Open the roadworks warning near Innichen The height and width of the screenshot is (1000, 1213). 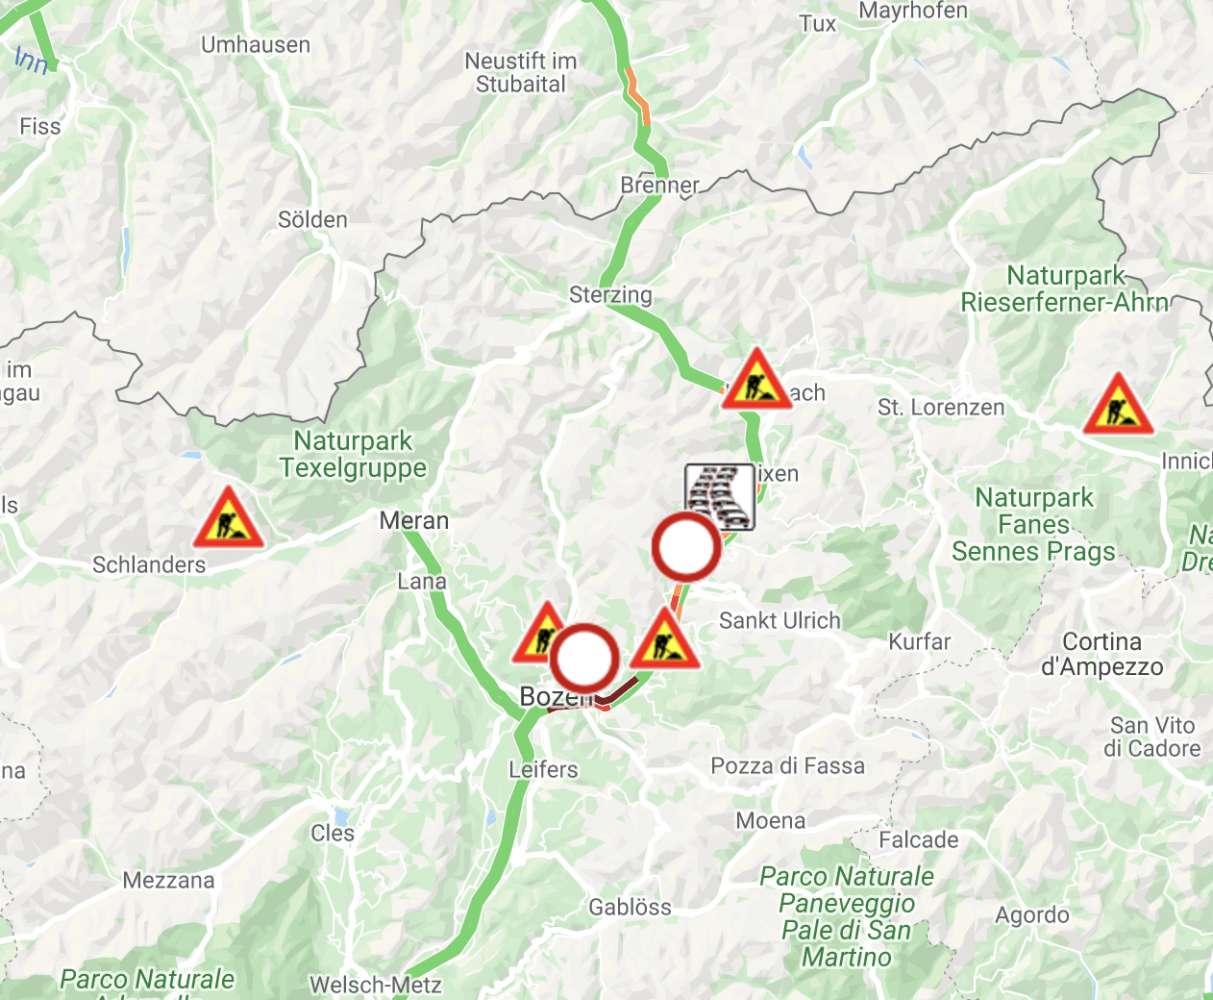coord(1119,404)
